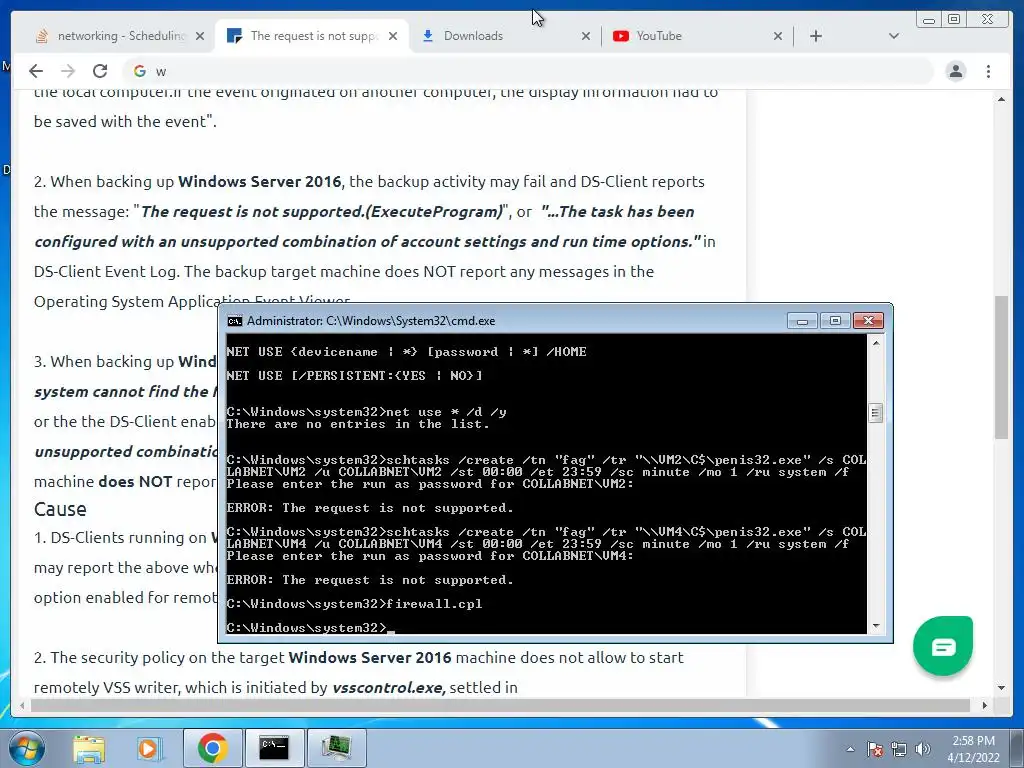This screenshot has height=768, width=1024.
Task: Click Chrome's forward arrow button
Action: [x=68, y=71]
